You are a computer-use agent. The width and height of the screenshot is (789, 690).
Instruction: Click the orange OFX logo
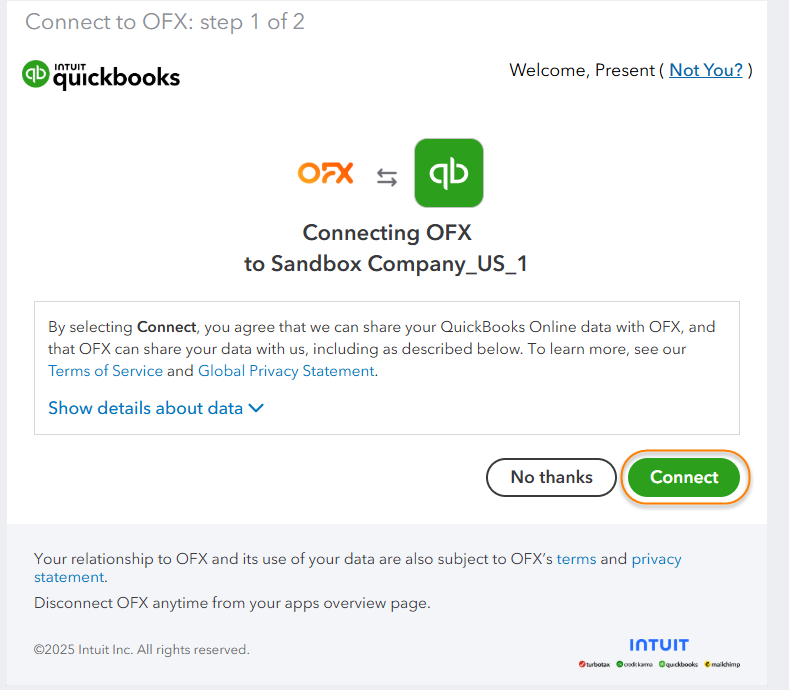[x=326, y=173]
